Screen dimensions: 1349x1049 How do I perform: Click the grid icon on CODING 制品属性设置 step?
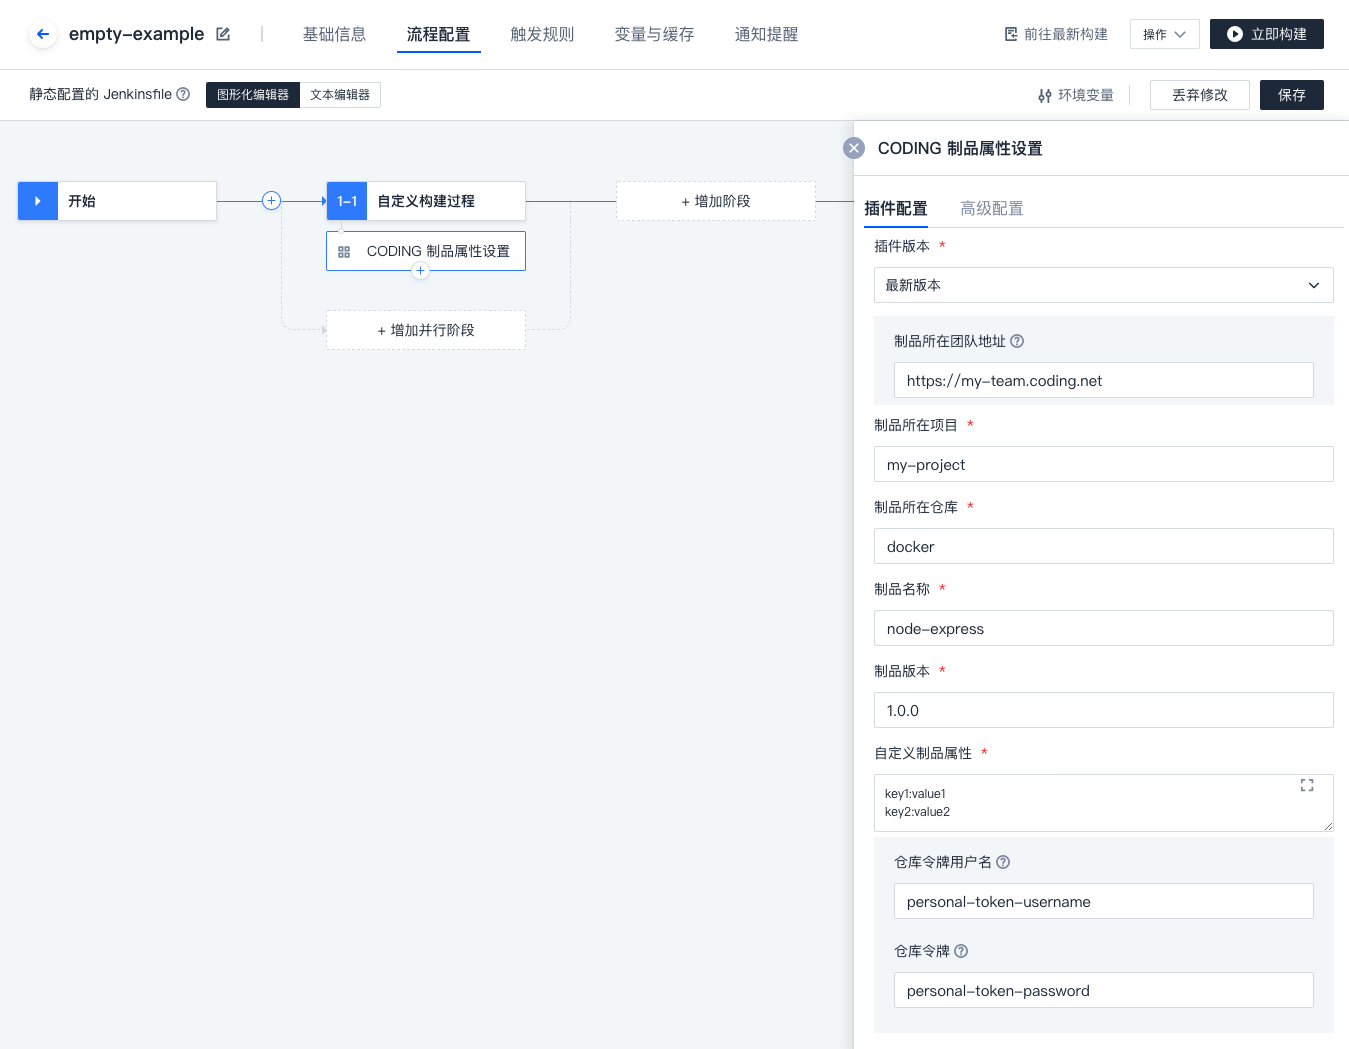[x=344, y=252]
